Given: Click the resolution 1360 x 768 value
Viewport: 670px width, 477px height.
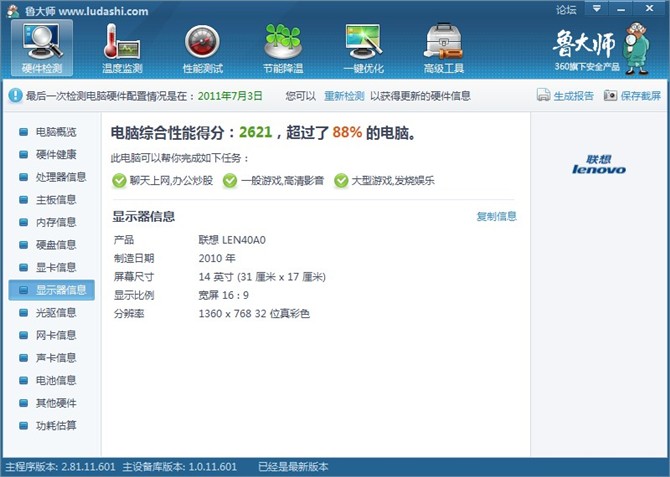Looking at the screenshot, I should (x=254, y=314).
